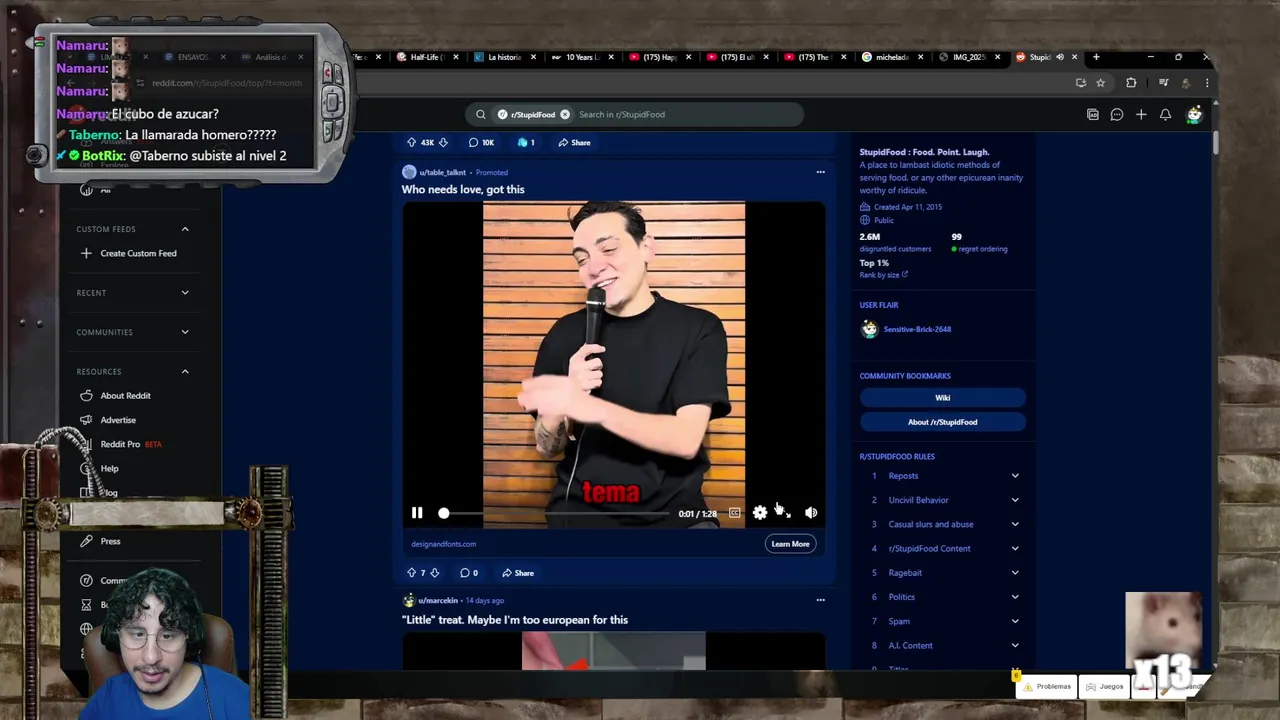Open awards on the 43K post

click(526, 142)
